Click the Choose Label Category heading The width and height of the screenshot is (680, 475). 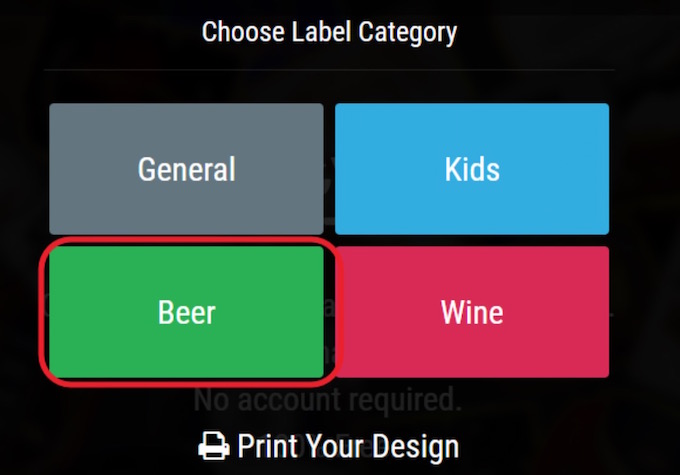coord(329,32)
